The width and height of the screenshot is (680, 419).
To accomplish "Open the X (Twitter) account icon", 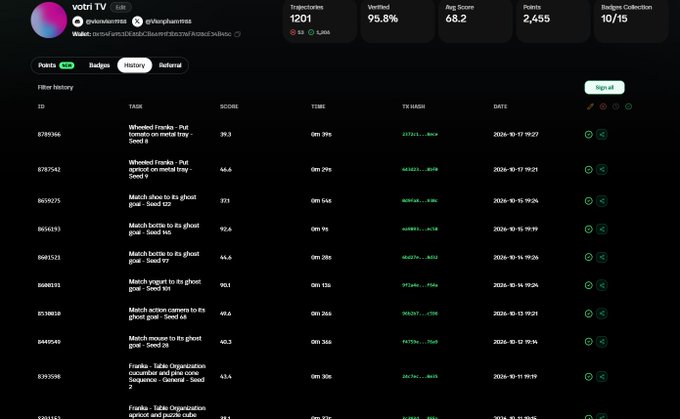I will pyautogui.click(x=137, y=21).
